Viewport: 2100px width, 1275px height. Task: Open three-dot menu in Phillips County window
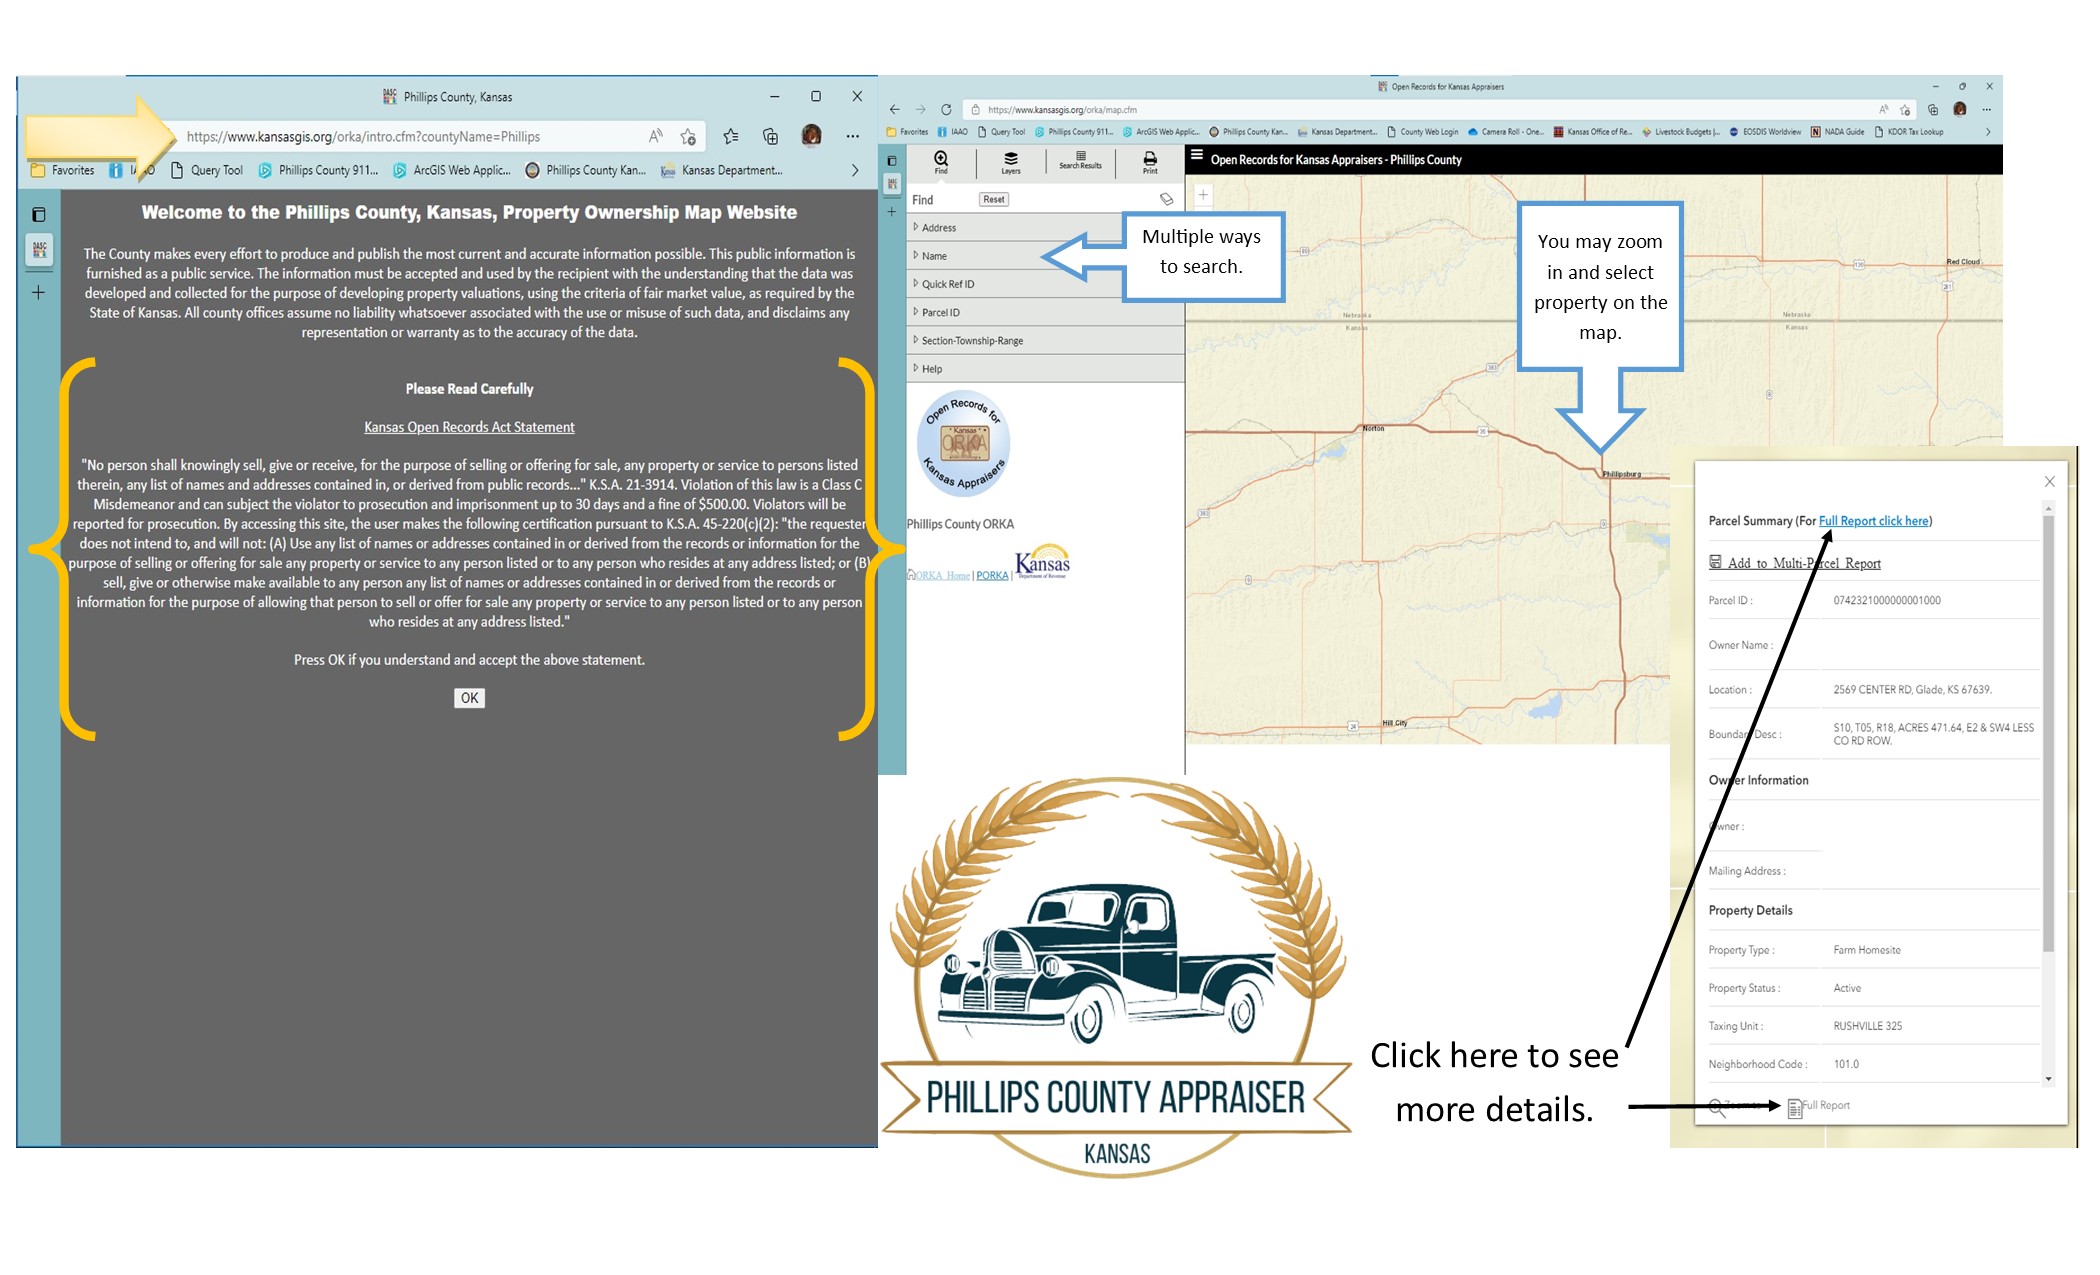(x=852, y=136)
